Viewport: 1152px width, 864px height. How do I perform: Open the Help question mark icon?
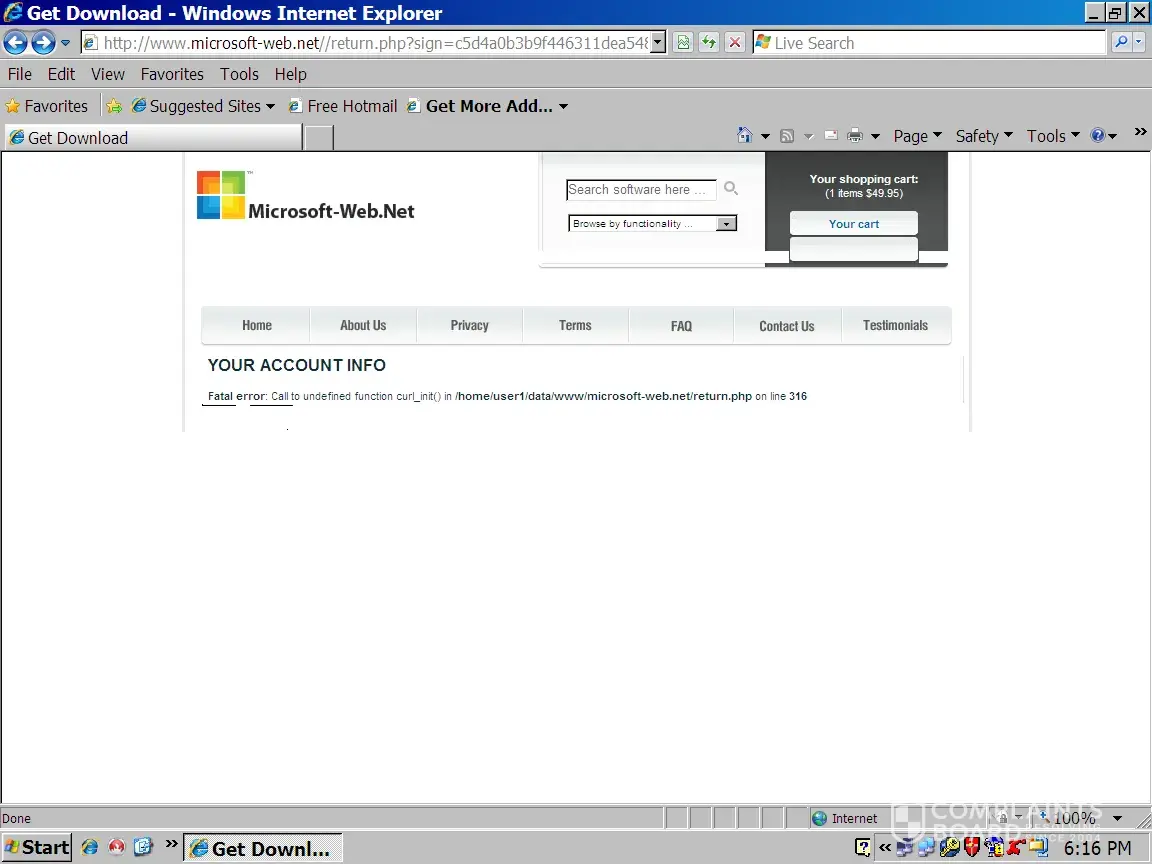[1098, 136]
